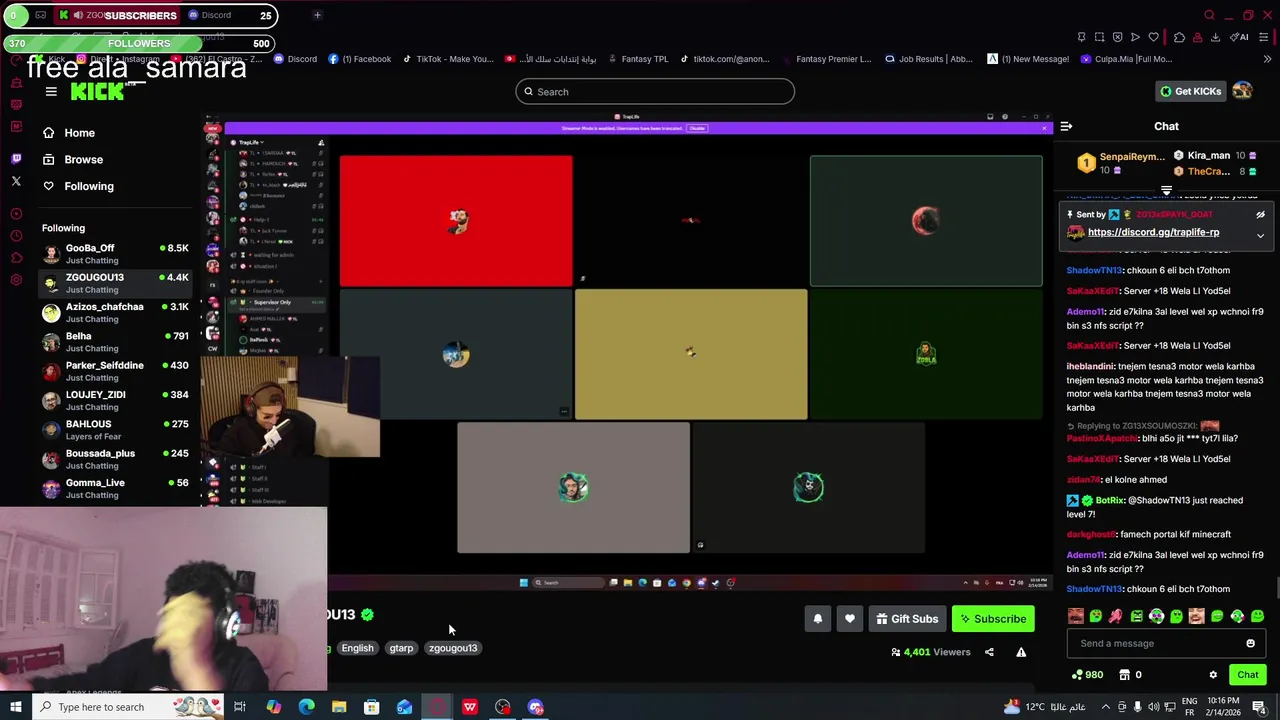
Task: Open X icon in browser sidebar
Action: click(x=16, y=181)
